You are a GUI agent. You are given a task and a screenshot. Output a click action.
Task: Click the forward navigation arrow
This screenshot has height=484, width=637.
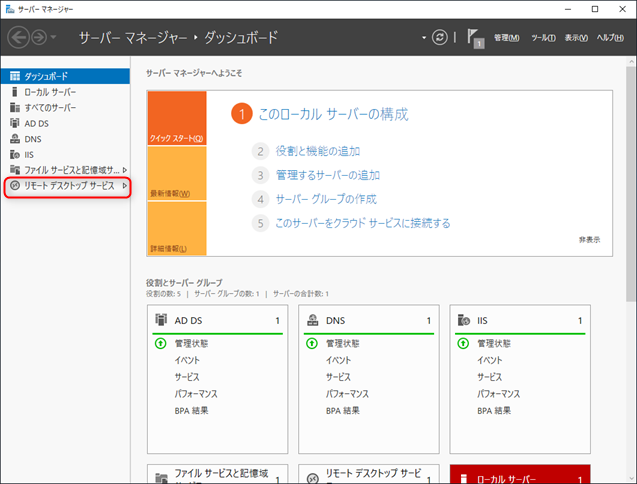(39, 37)
